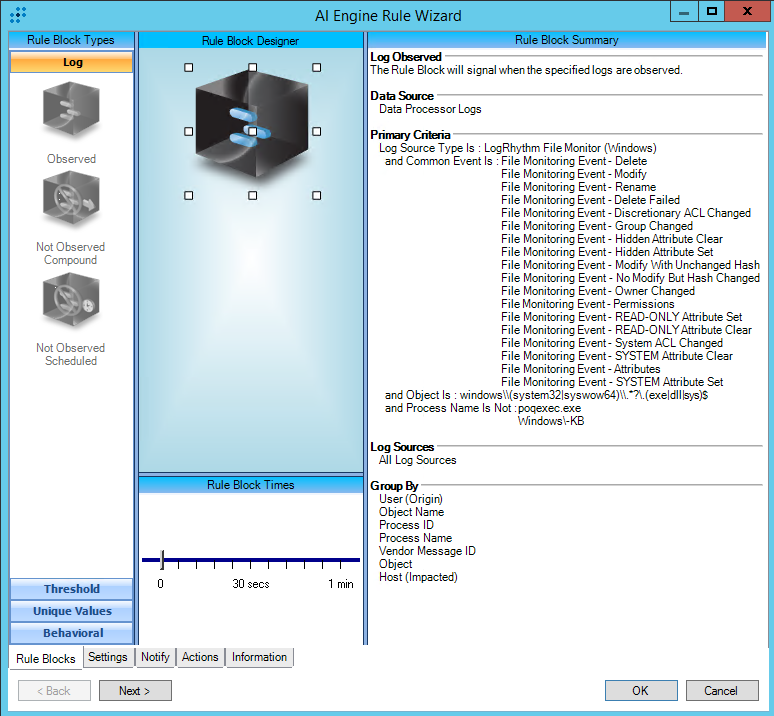Click the bottom-right resize handle of block

[316, 195]
